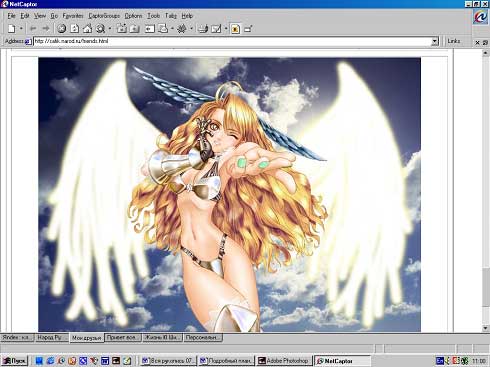Switch to the Привет все browser tab

pos(123,338)
